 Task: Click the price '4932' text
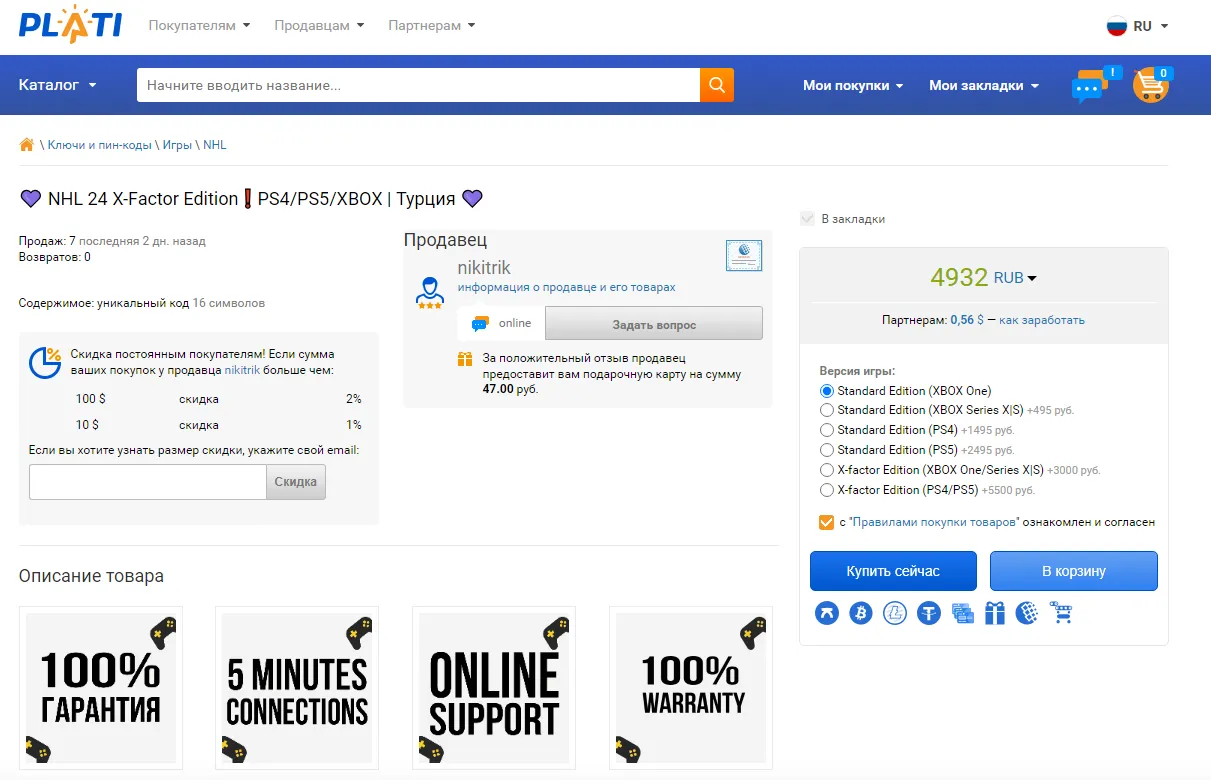959,277
